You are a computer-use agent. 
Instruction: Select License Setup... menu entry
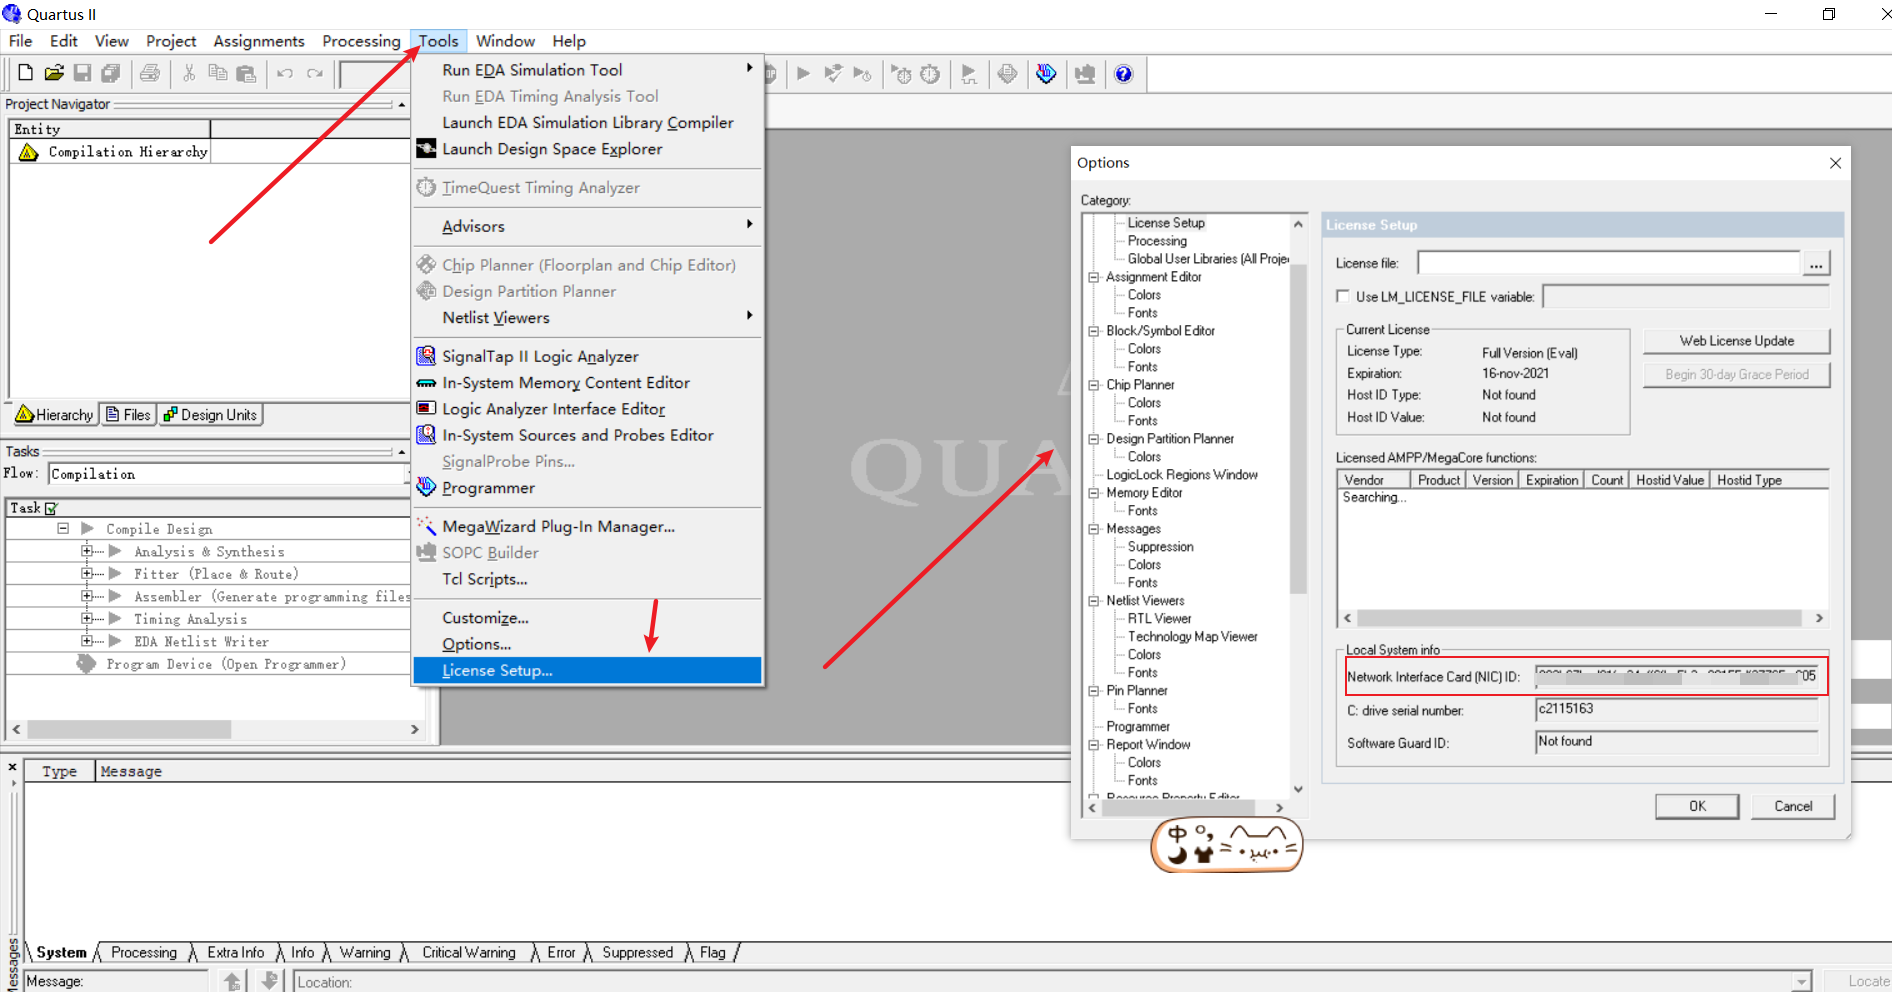588,670
